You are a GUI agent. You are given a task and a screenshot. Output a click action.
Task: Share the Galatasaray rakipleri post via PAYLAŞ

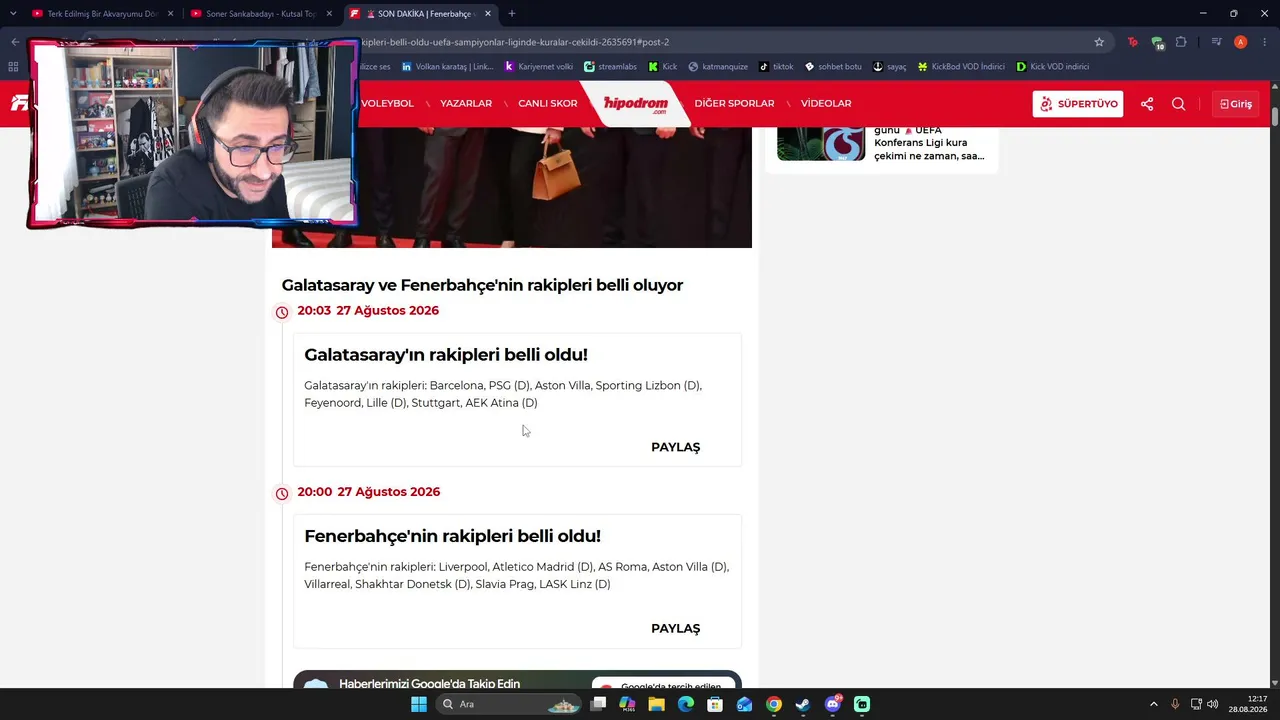click(676, 447)
